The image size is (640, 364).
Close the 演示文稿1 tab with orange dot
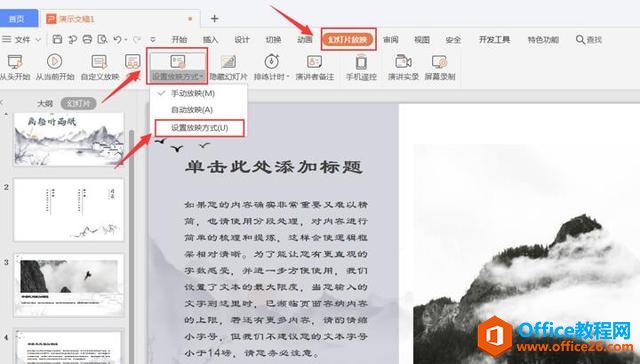(190, 19)
